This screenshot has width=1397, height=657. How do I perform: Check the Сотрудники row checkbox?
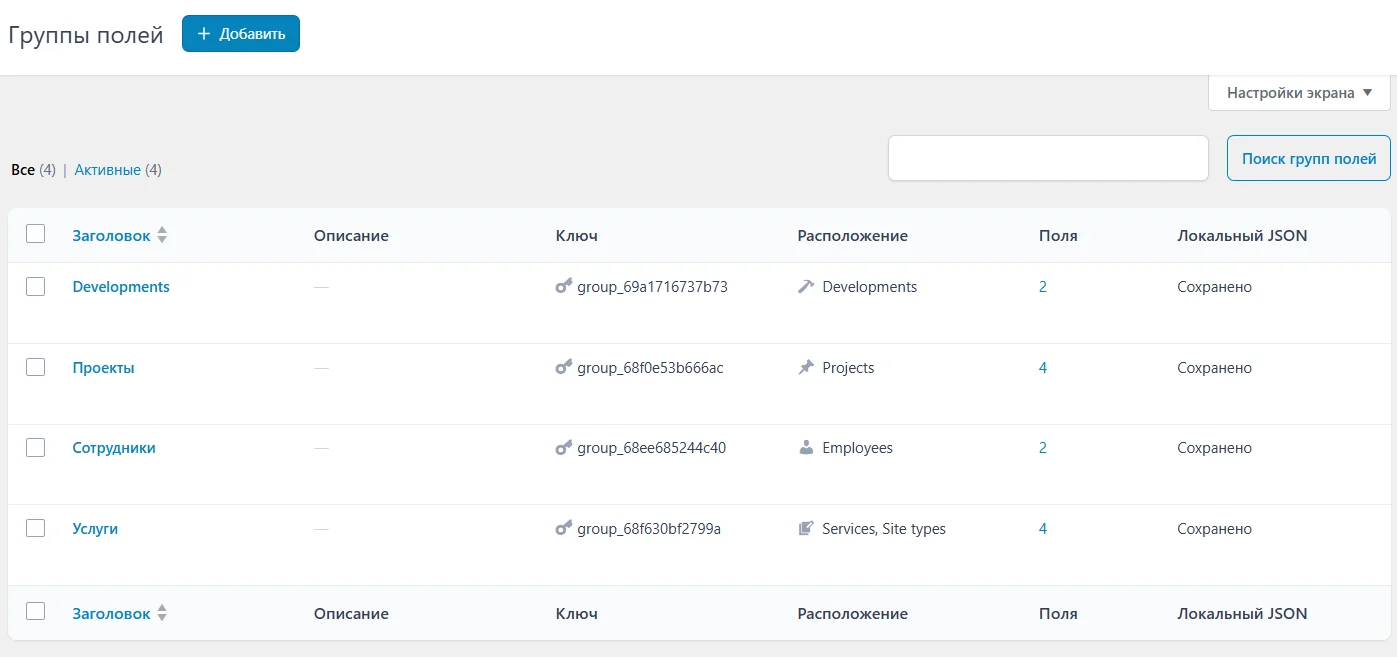(x=36, y=448)
